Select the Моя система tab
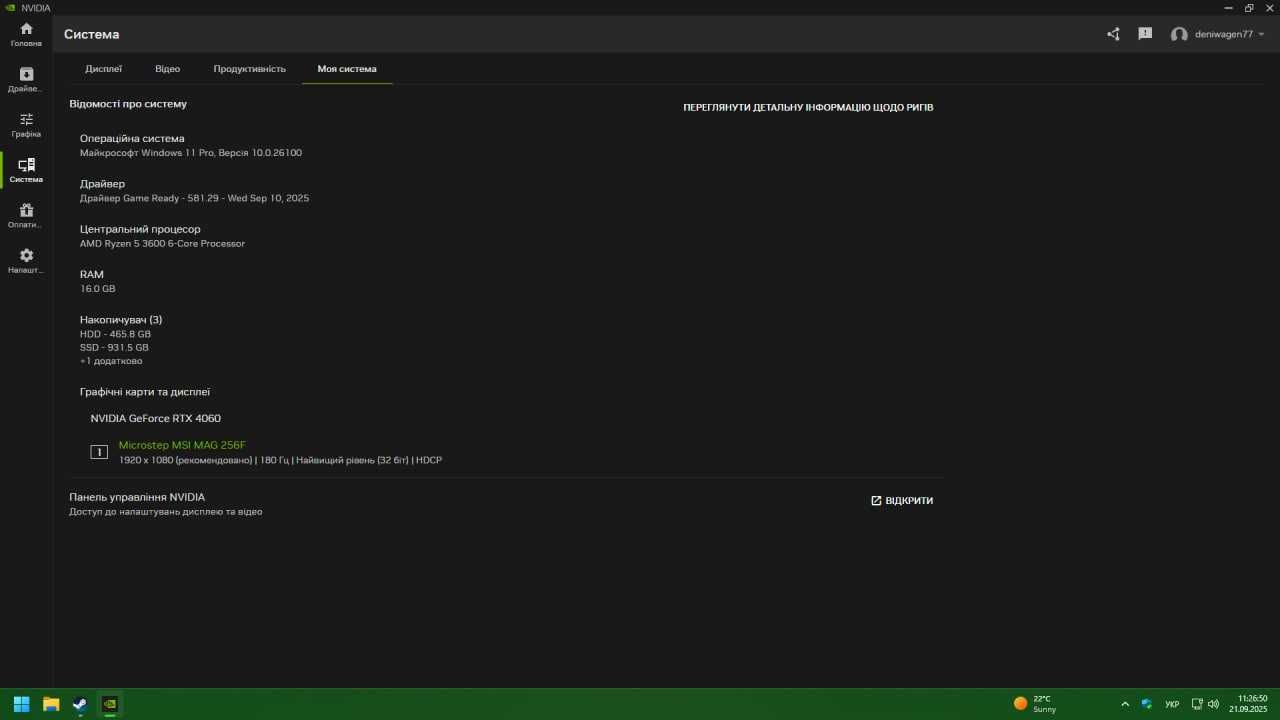This screenshot has height=720, width=1280. (x=347, y=69)
